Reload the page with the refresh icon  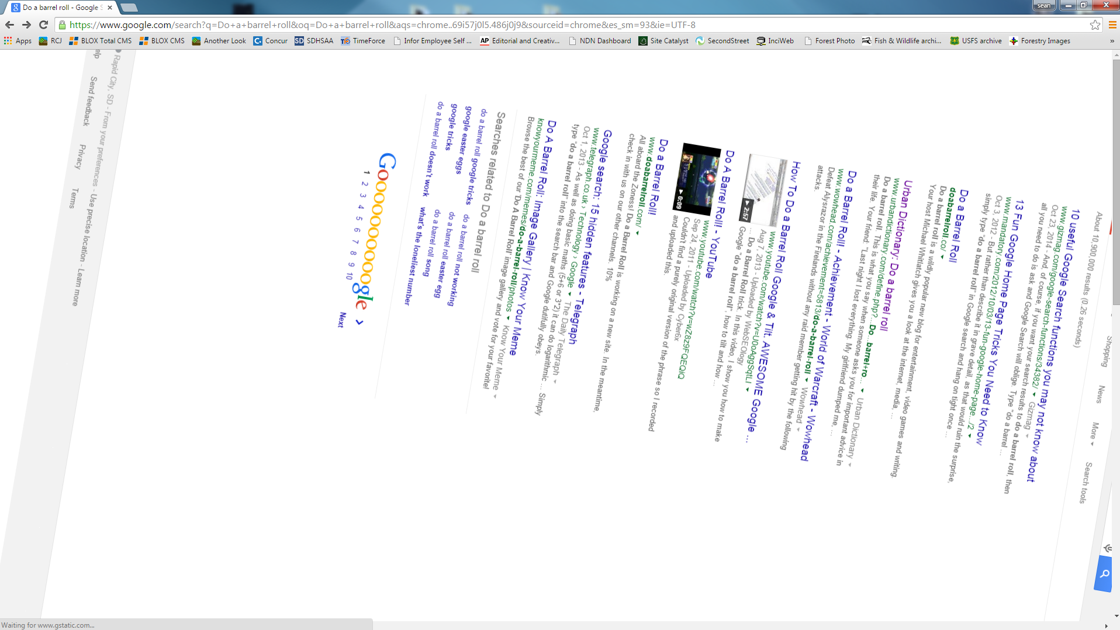tap(43, 25)
